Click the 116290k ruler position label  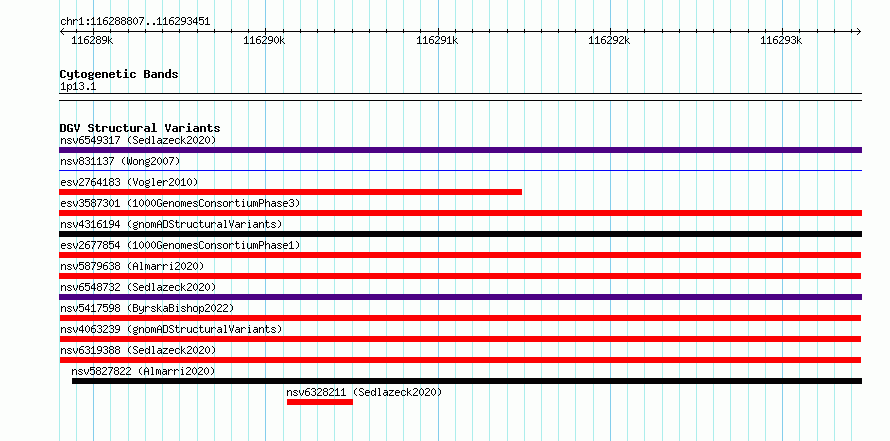264,40
